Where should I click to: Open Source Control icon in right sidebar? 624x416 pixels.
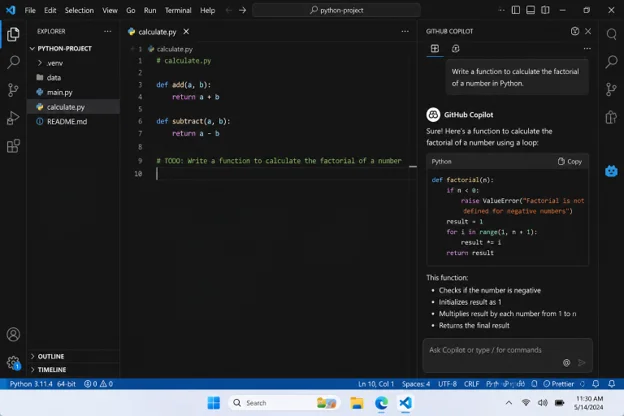coord(611,89)
